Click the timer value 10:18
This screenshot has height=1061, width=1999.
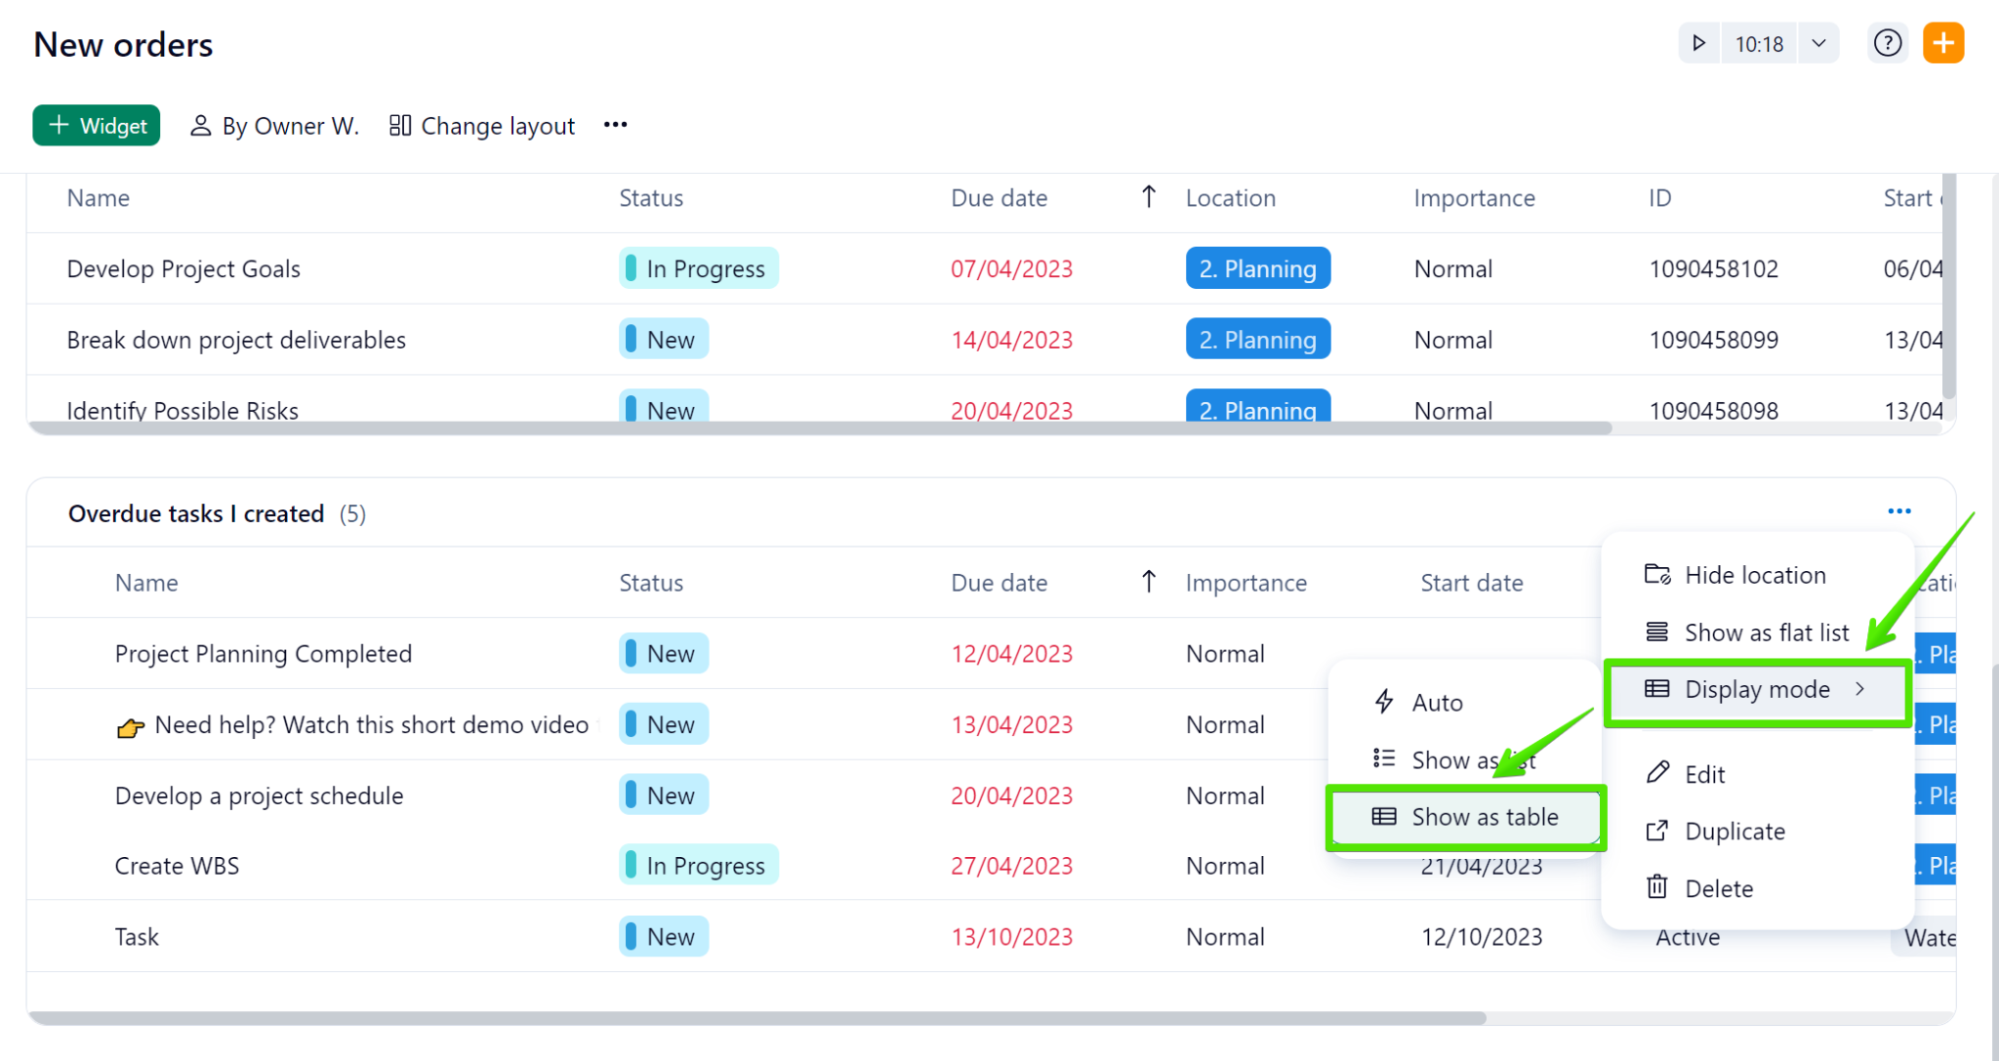(x=1759, y=44)
